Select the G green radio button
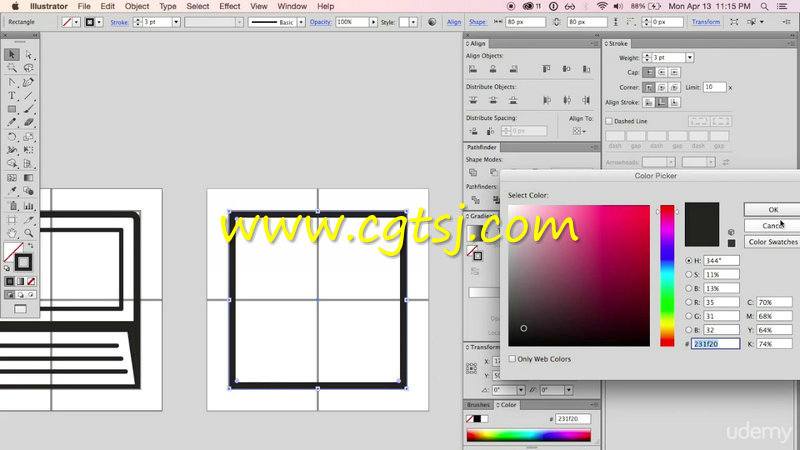The image size is (800, 450). tap(689, 316)
